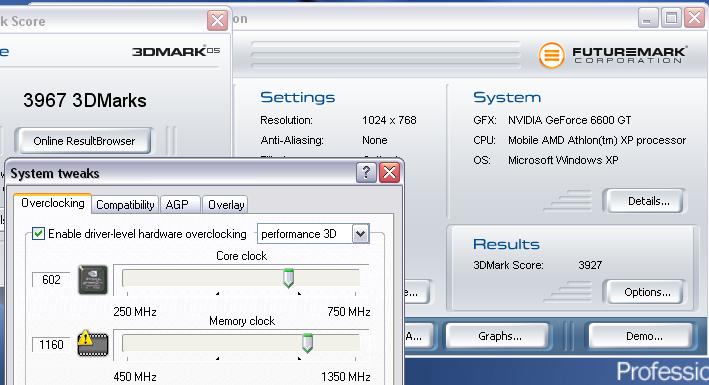Click the 3DMark Score 3927 value
Image resolution: width=709 pixels, height=385 pixels.
tap(590, 265)
